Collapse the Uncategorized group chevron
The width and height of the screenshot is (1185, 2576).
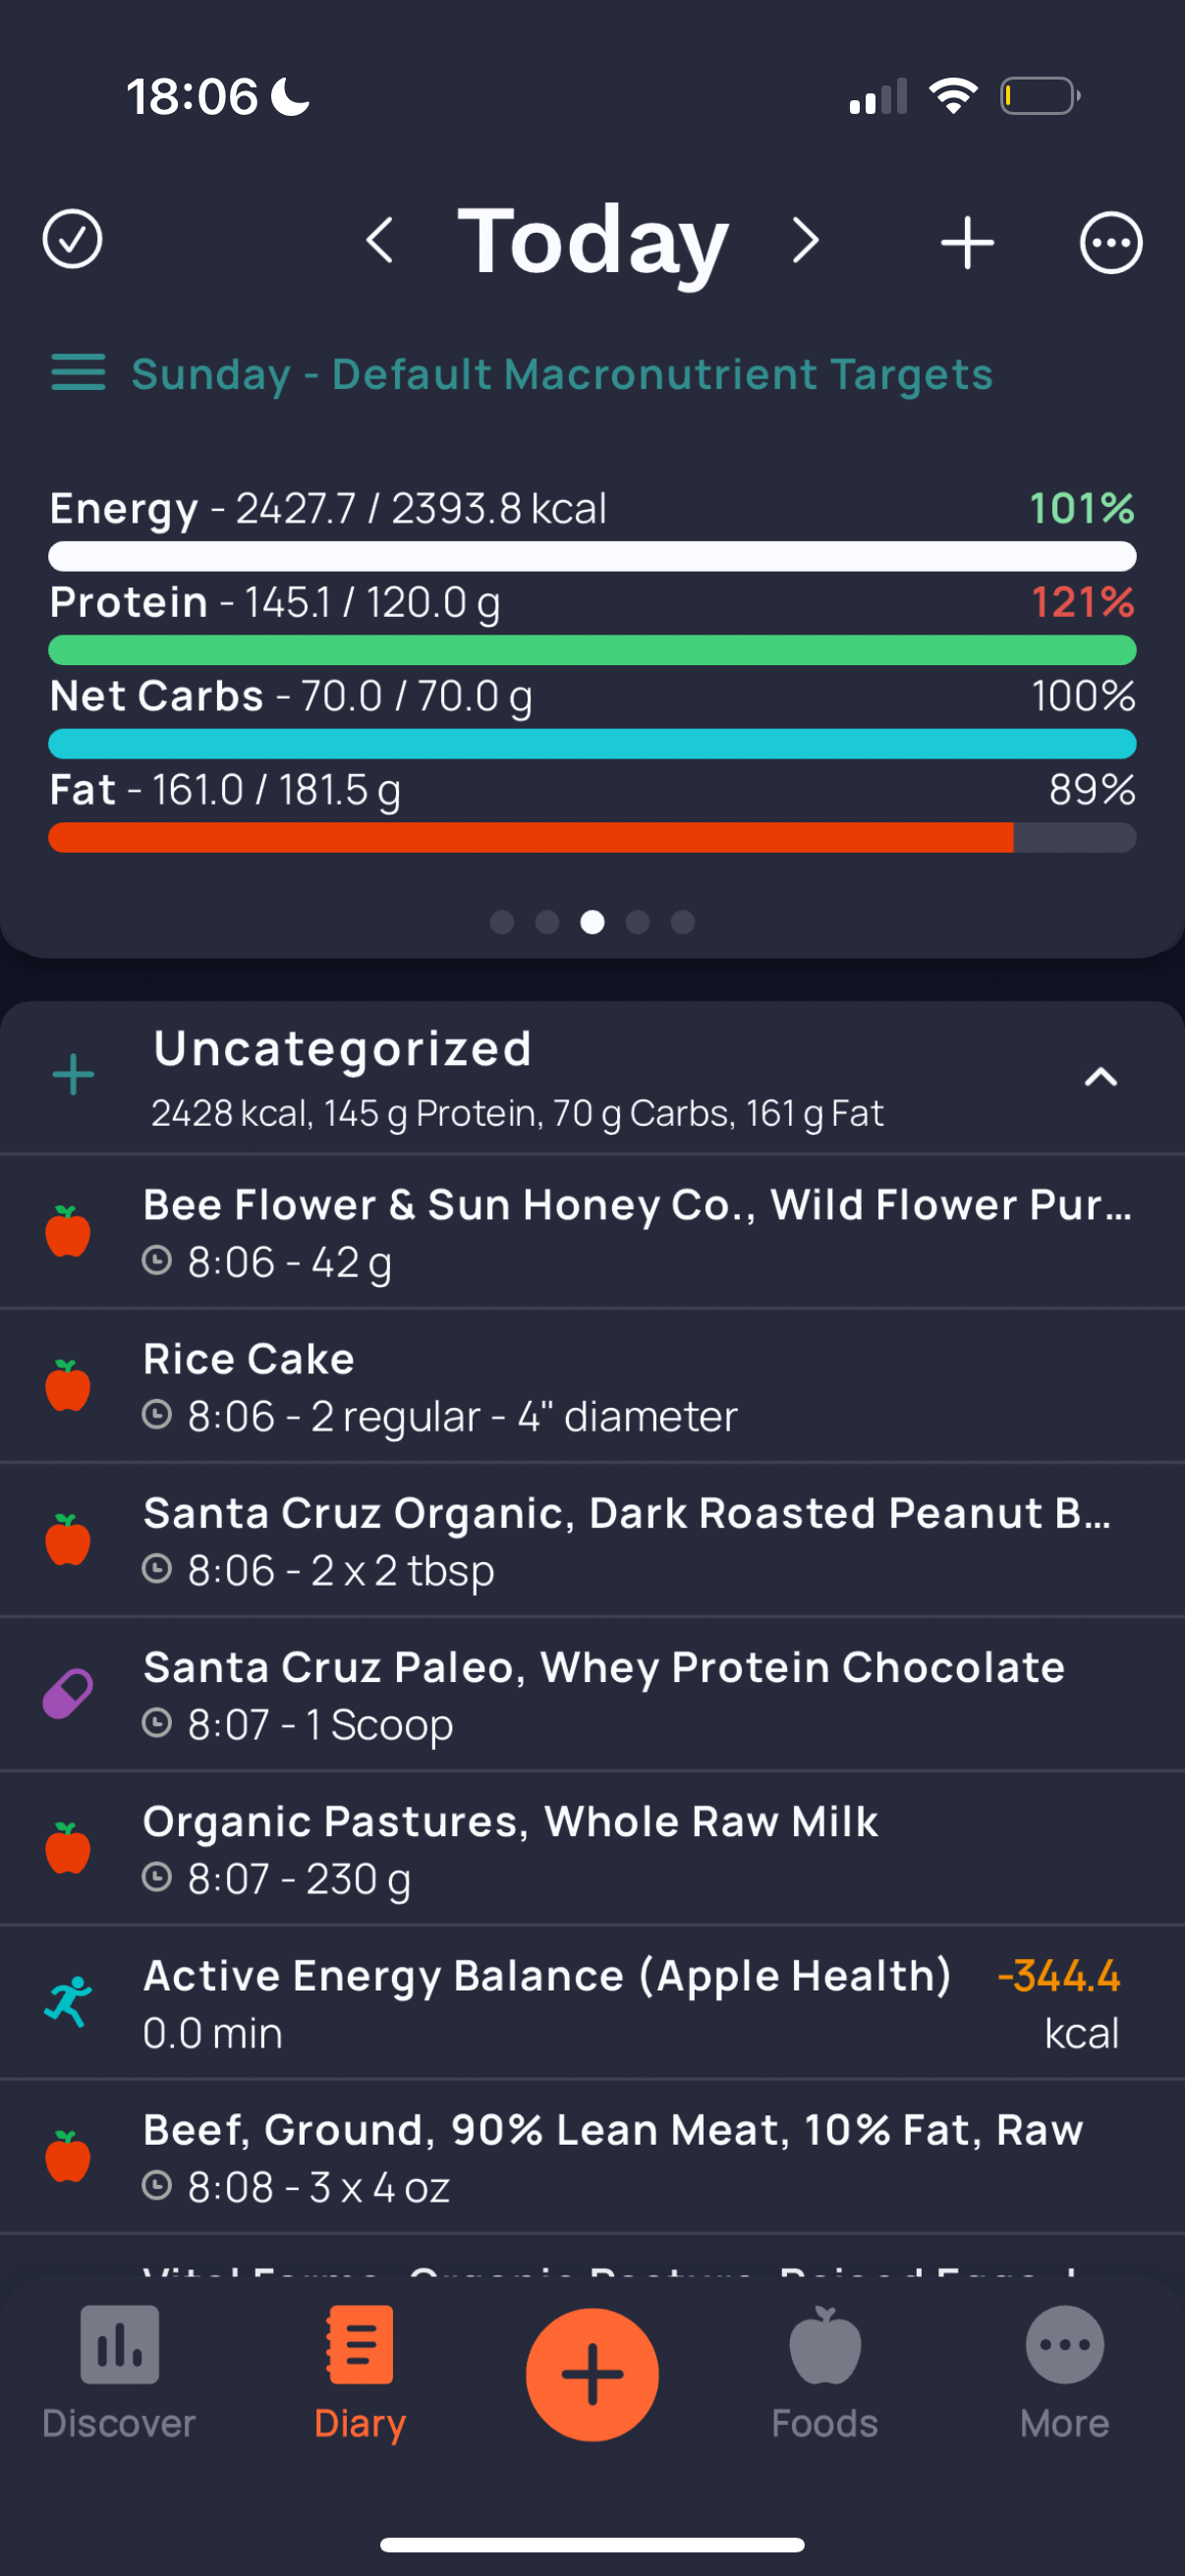click(x=1100, y=1077)
